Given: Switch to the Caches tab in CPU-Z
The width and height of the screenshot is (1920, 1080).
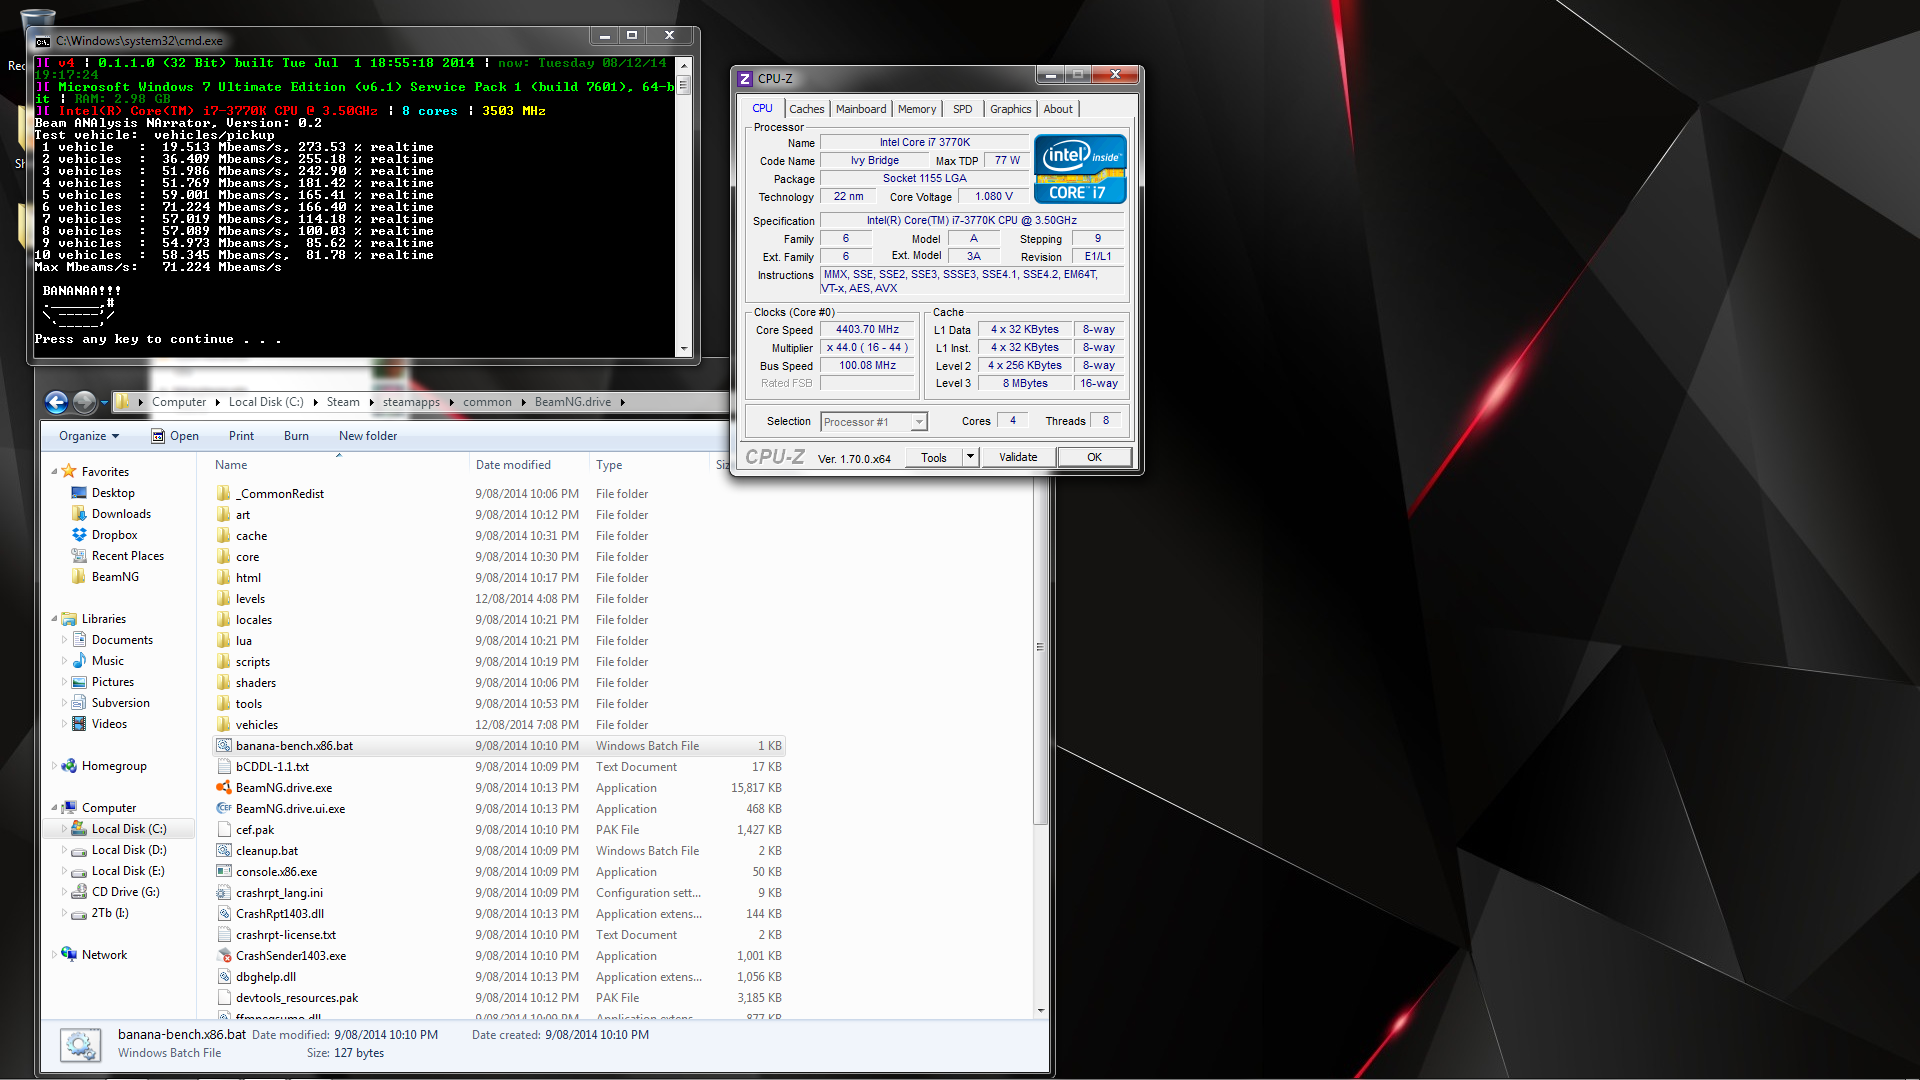Looking at the screenshot, I should [806, 109].
